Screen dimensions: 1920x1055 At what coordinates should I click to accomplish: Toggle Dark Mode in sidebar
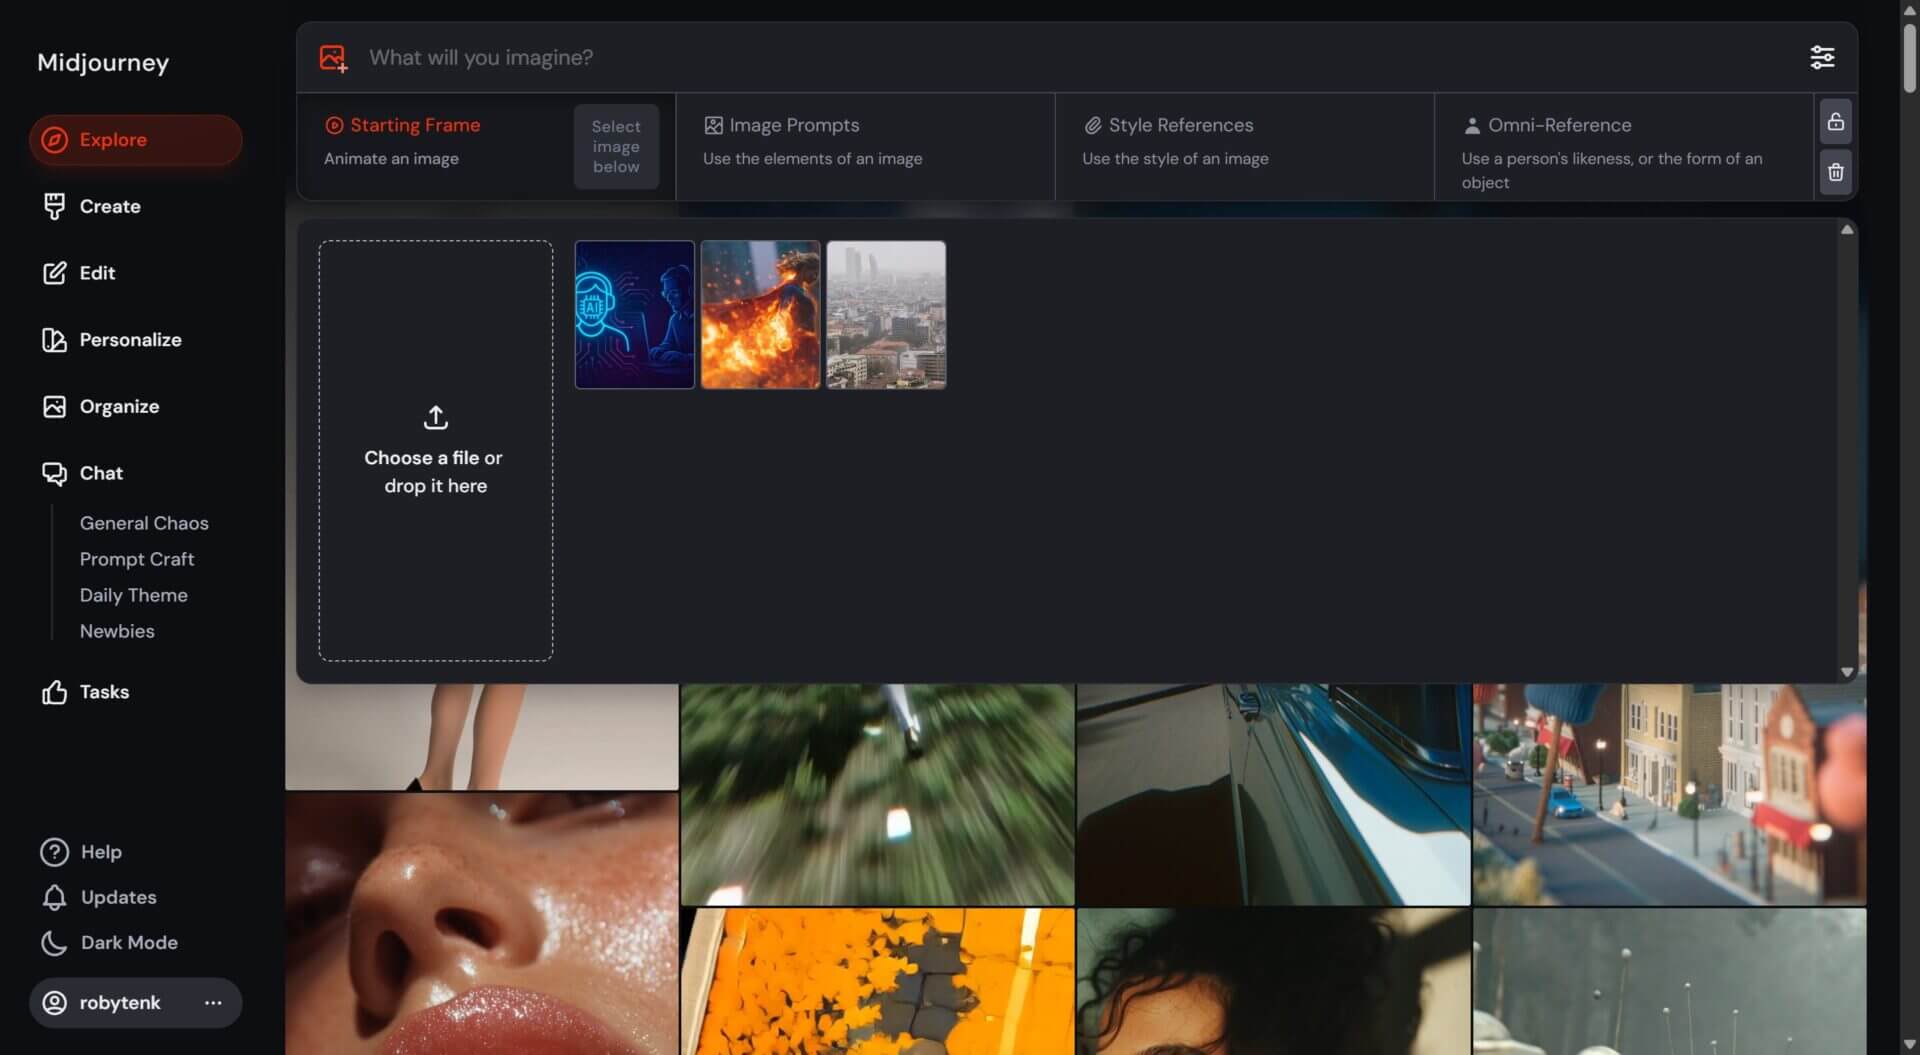(129, 942)
